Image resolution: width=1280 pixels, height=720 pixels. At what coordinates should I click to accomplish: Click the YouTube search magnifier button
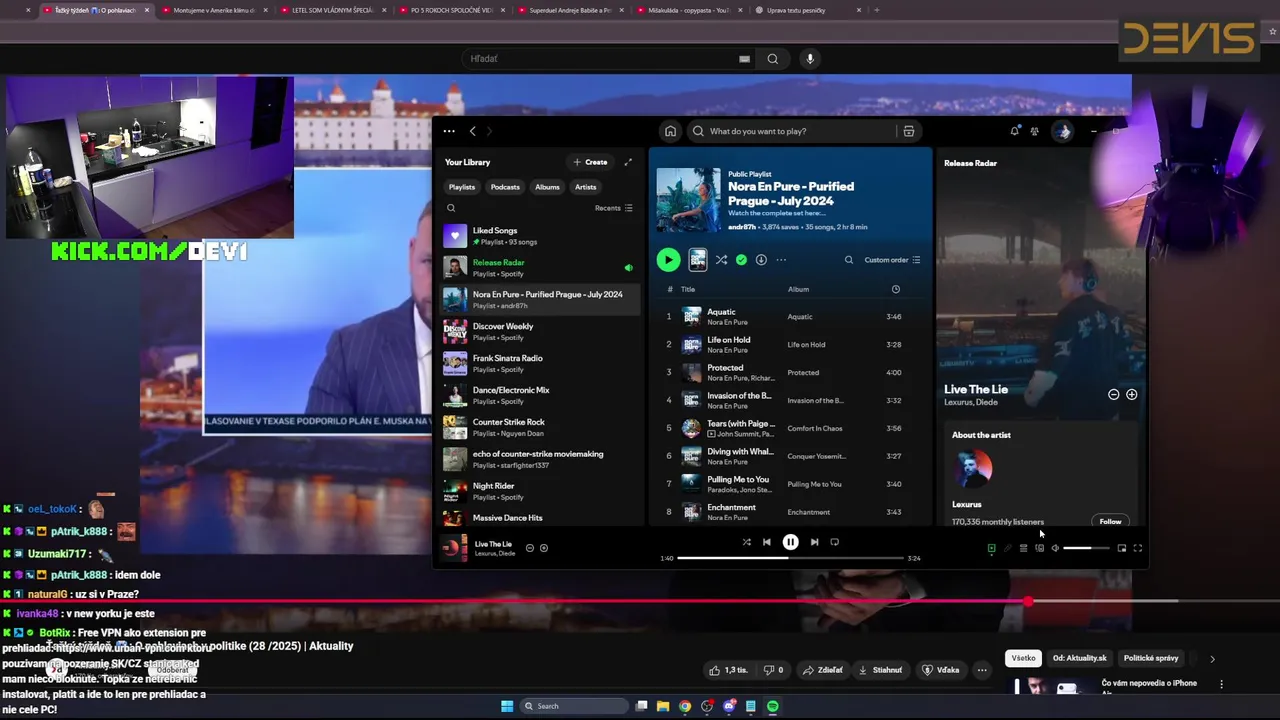click(x=772, y=59)
